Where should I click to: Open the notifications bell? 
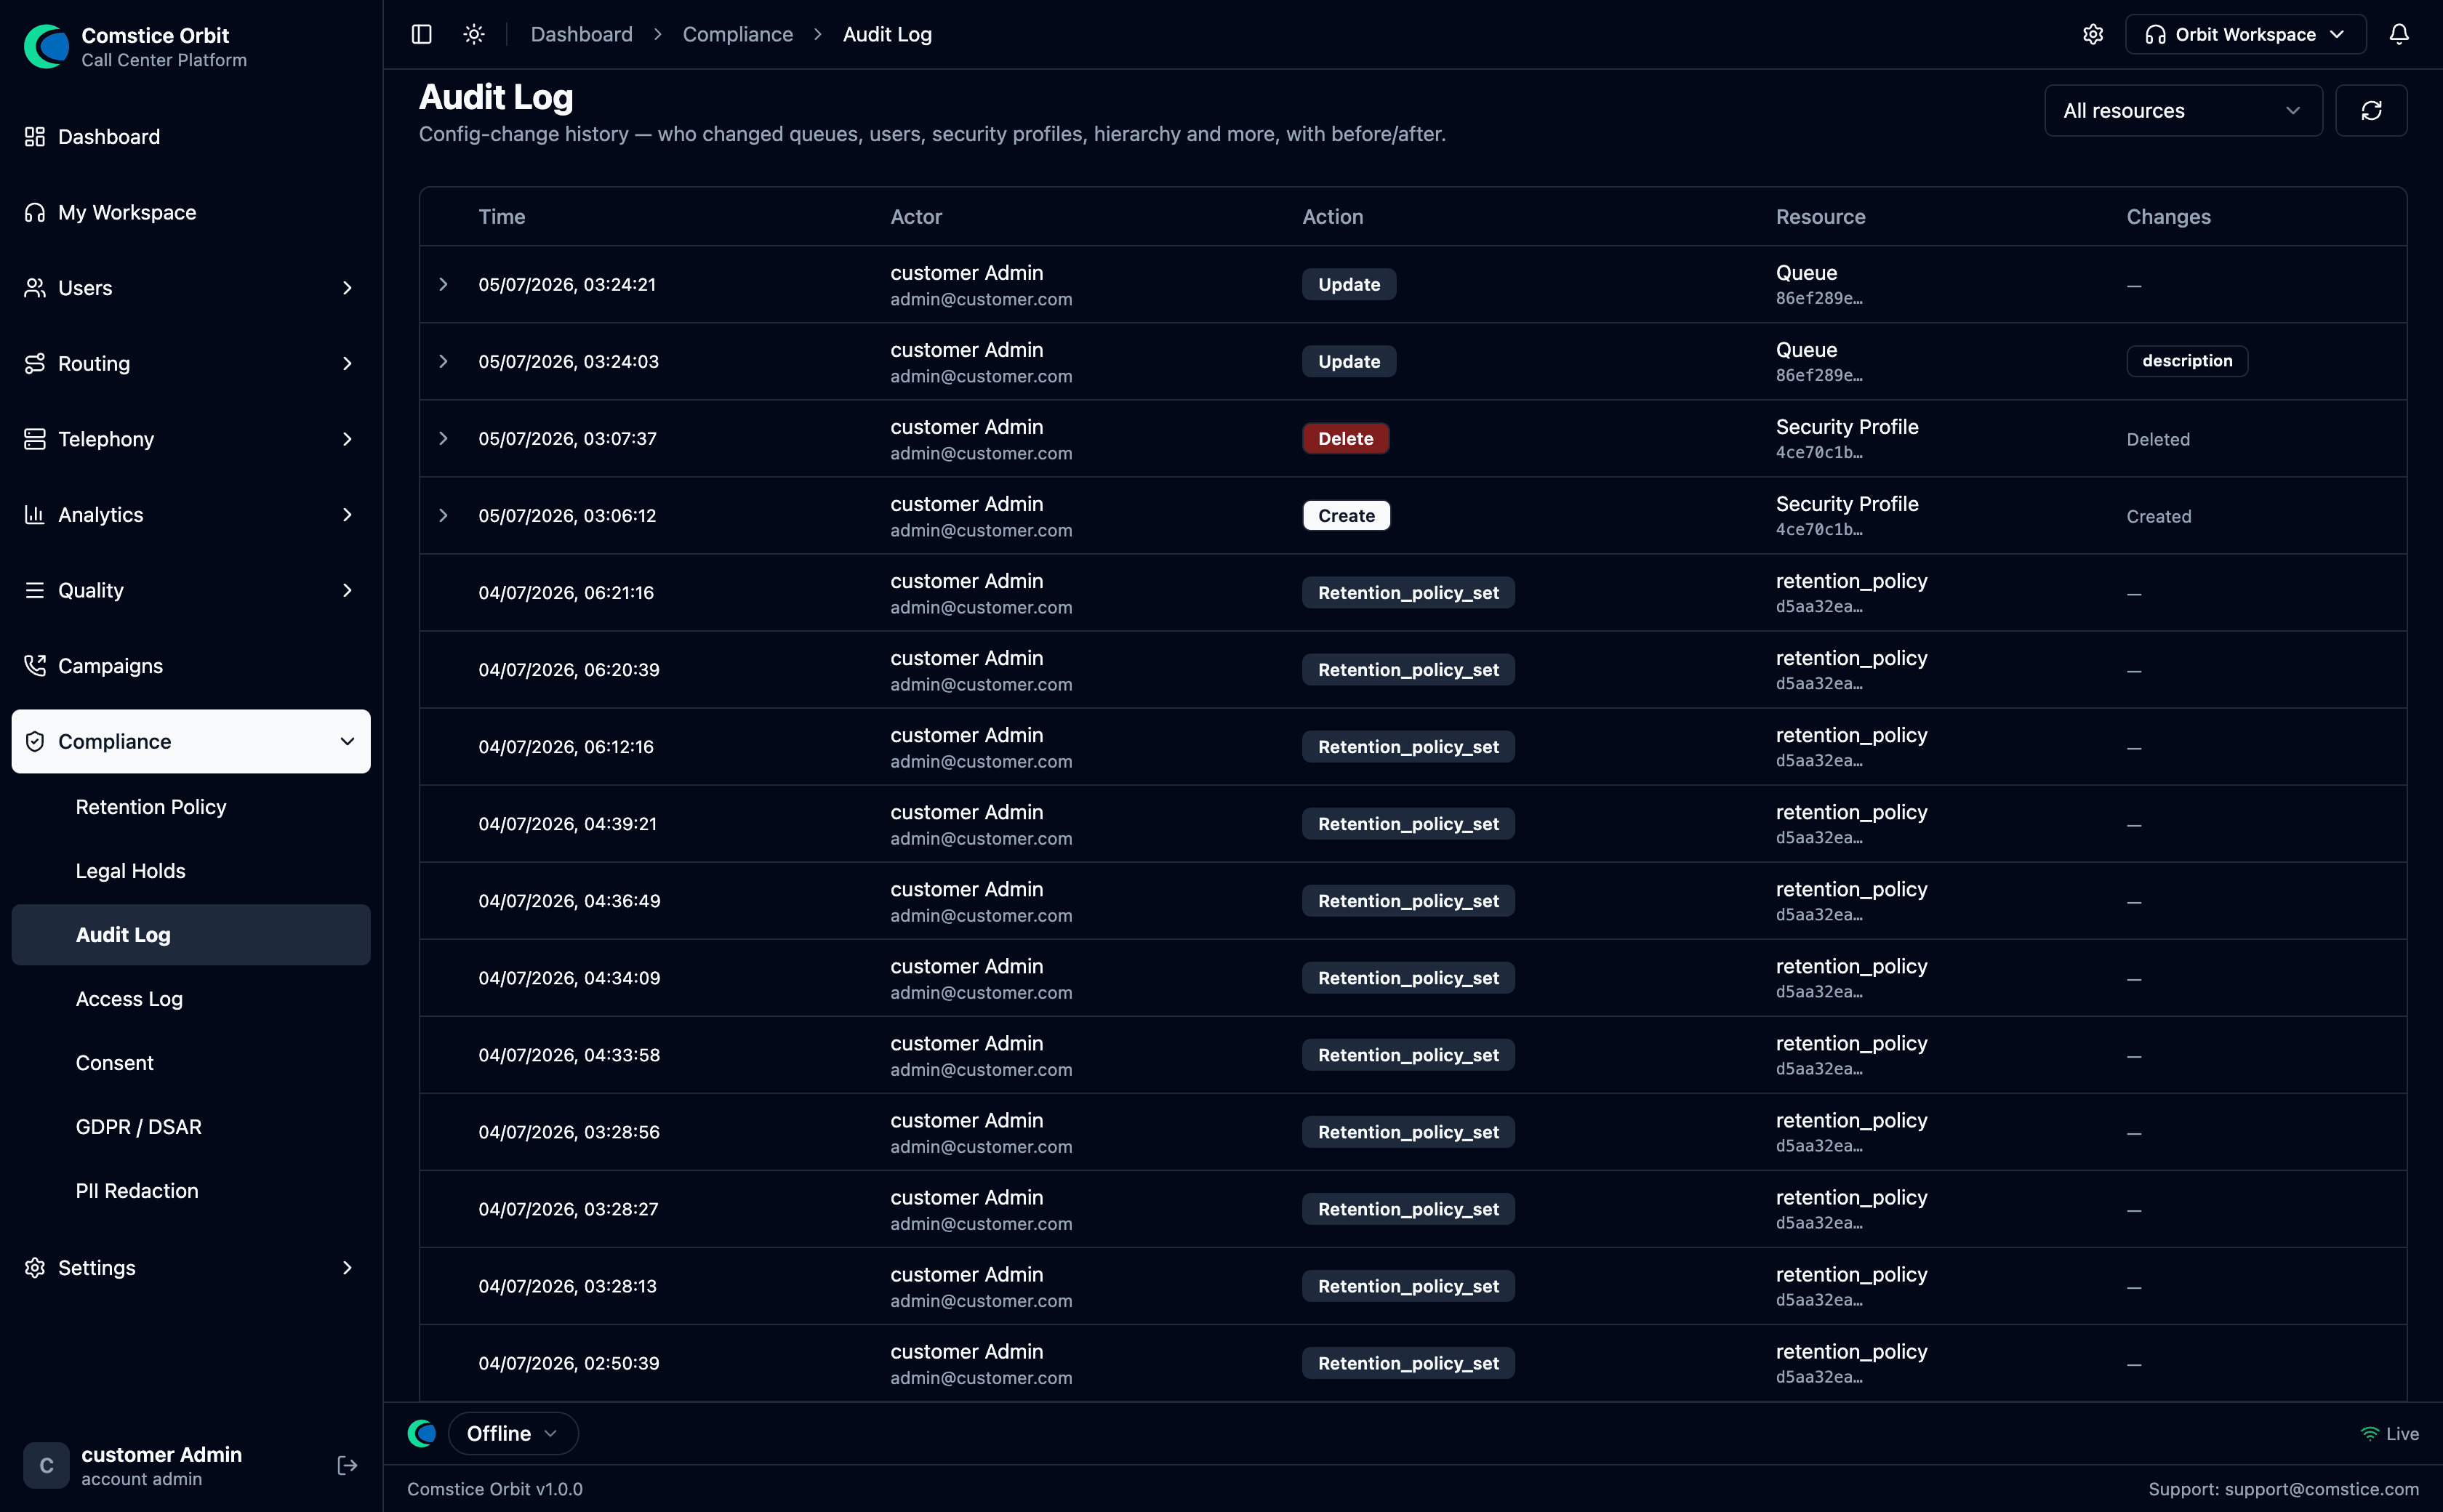[2399, 34]
